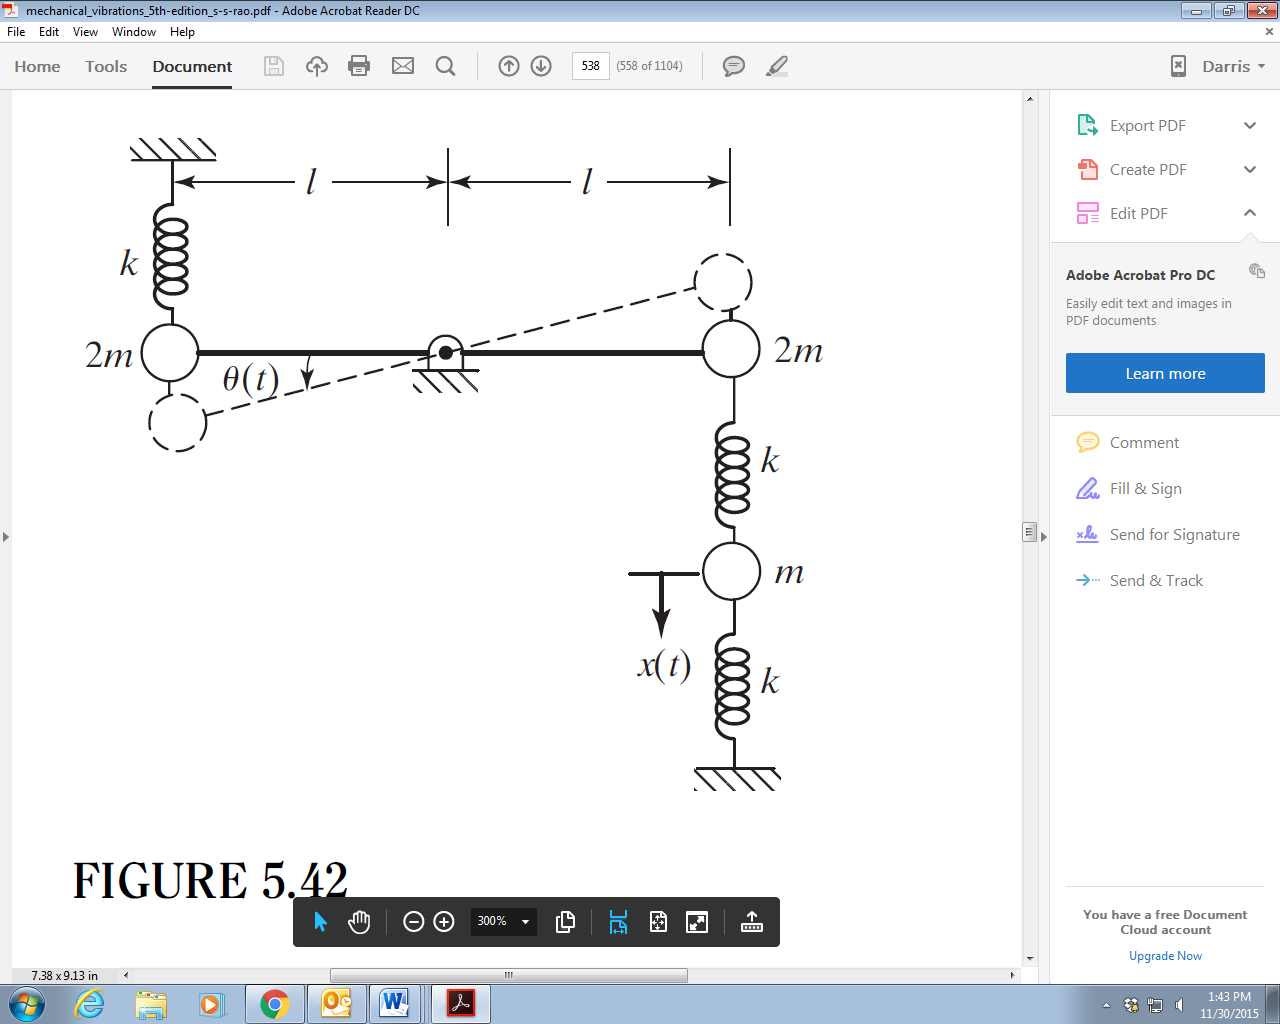Screen dimensions: 1280x1024
Task: Email the document using the envelope icon
Action: (402, 66)
